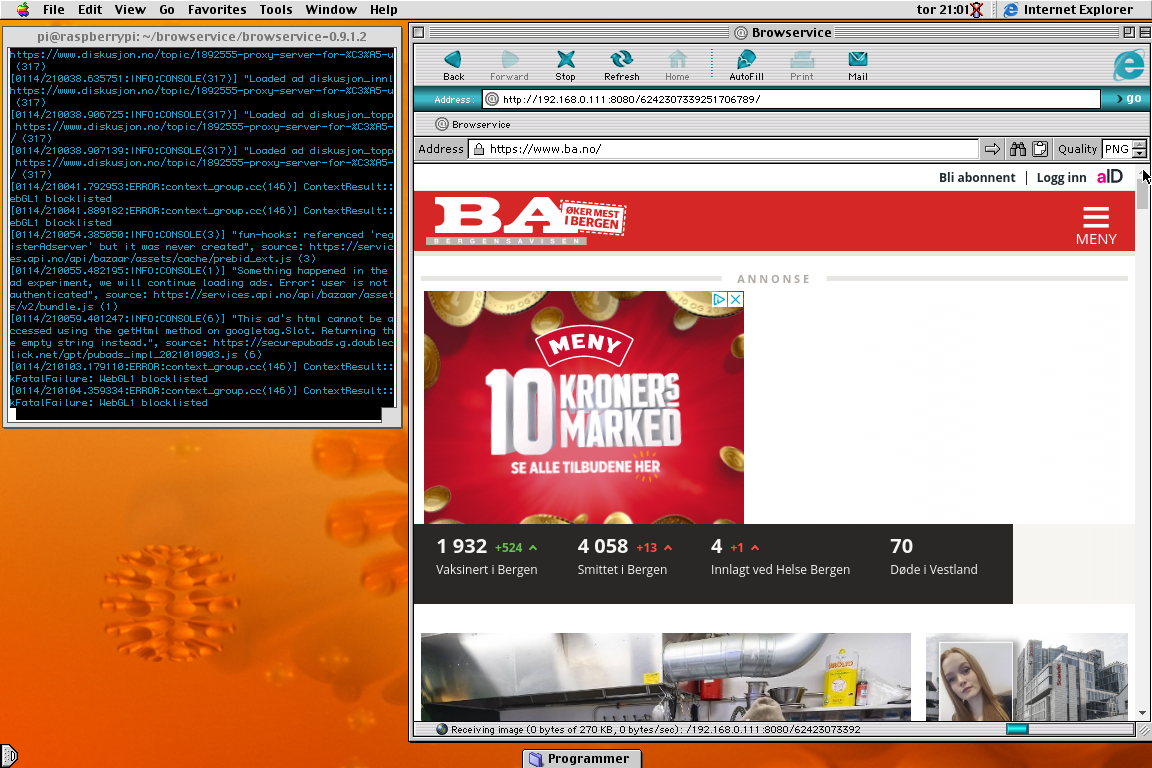Screen dimensions: 1152x768
Task: Open the article with woman's portrait
Action: point(1026,677)
